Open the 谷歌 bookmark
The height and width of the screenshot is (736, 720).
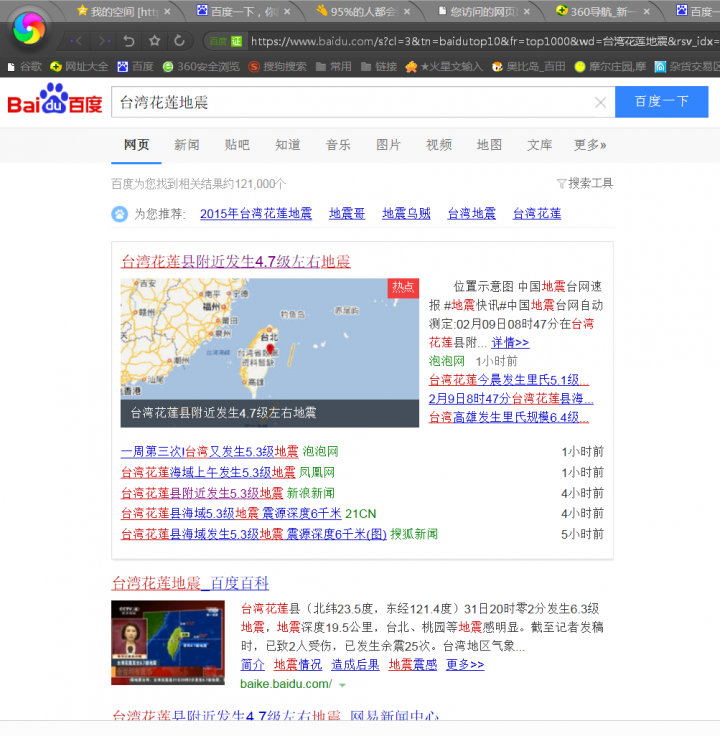point(25,67)
